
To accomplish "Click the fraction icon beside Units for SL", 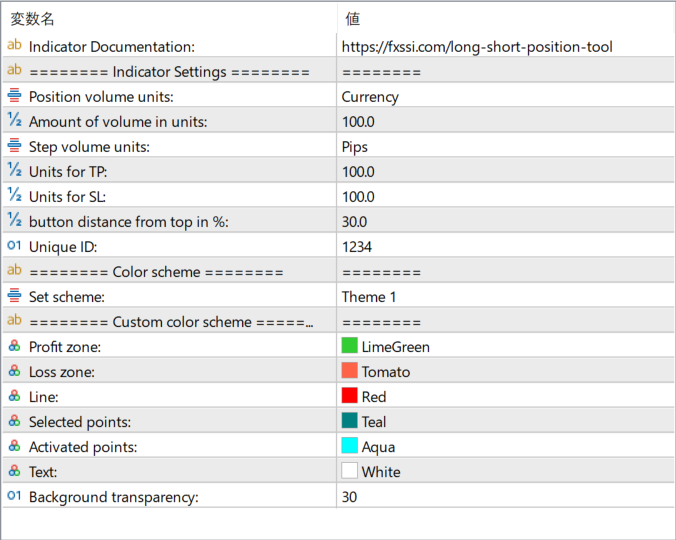I will pos(14,195).
